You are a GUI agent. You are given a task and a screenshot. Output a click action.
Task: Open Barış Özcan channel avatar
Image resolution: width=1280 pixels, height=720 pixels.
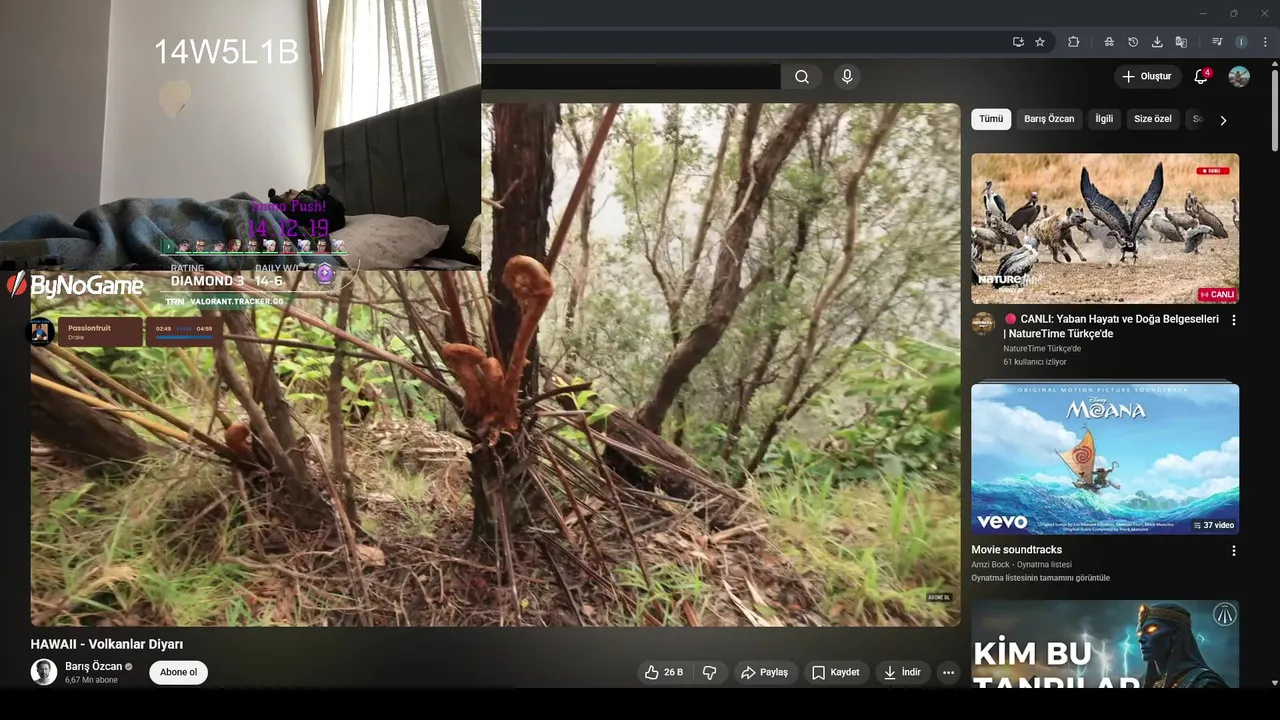click(x=44, y=672)
